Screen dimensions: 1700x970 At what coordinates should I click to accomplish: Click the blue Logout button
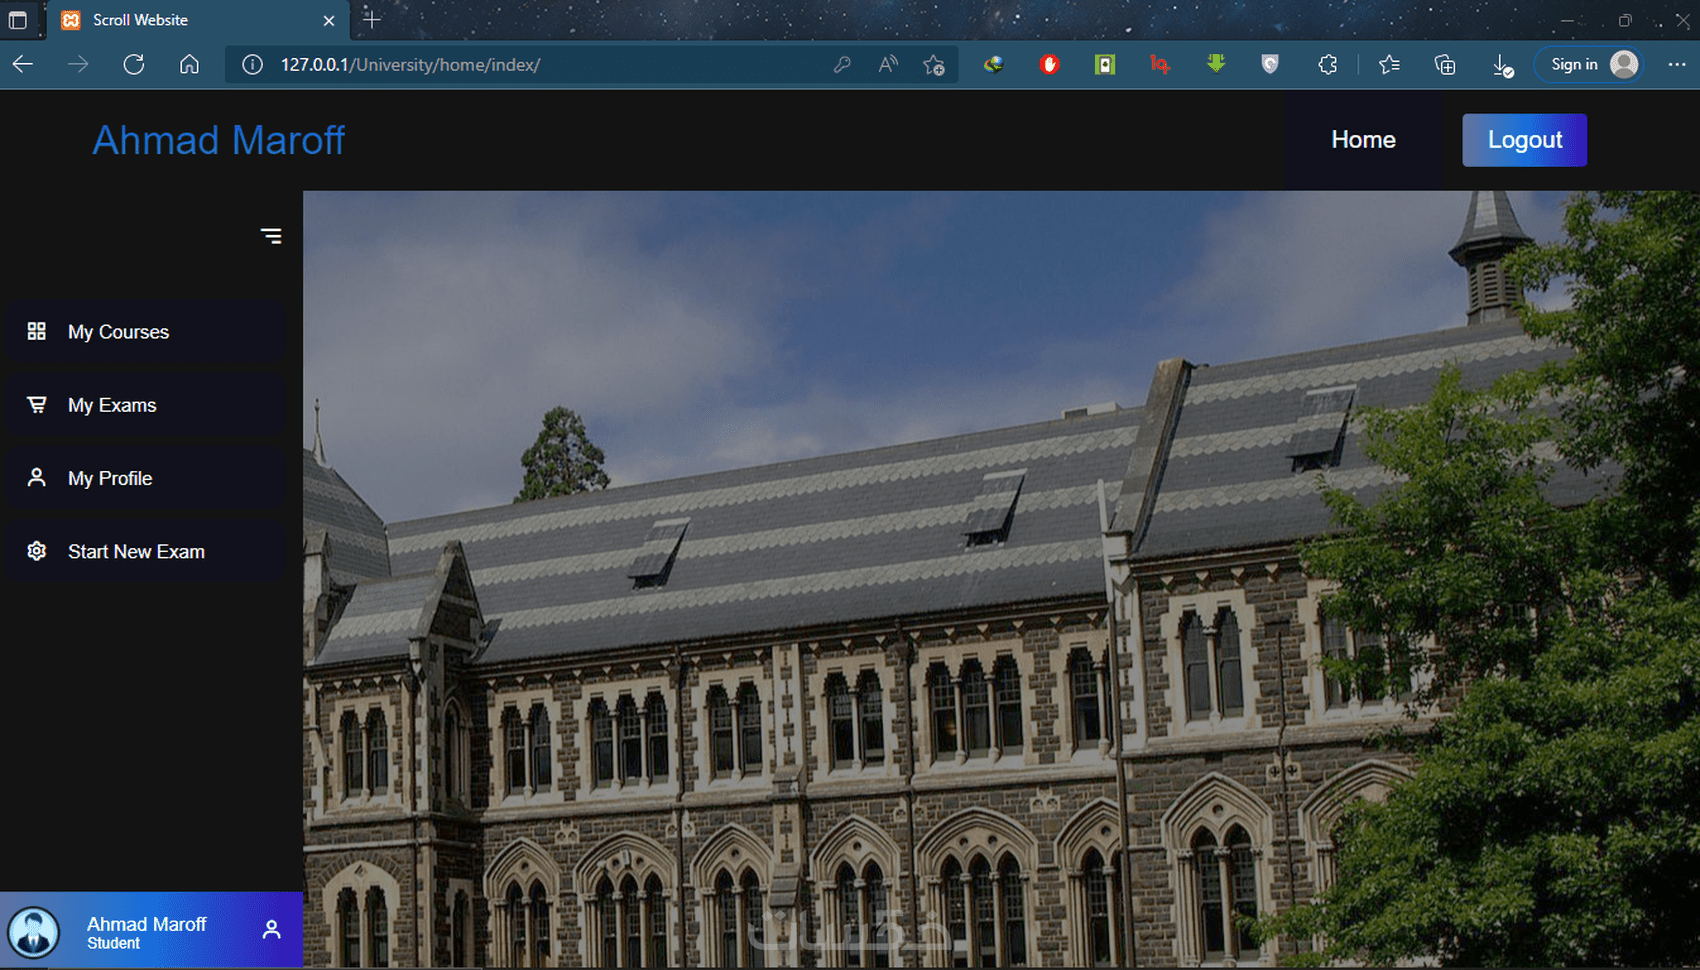(1524, 140)
